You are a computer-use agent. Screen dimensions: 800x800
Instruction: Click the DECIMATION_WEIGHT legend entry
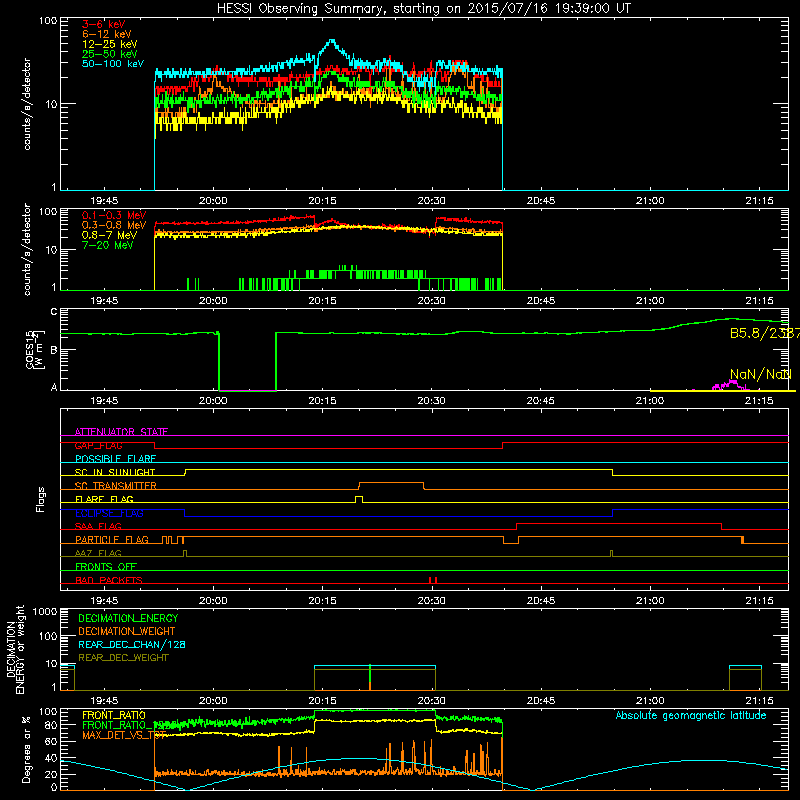click(x=127, y=631)
